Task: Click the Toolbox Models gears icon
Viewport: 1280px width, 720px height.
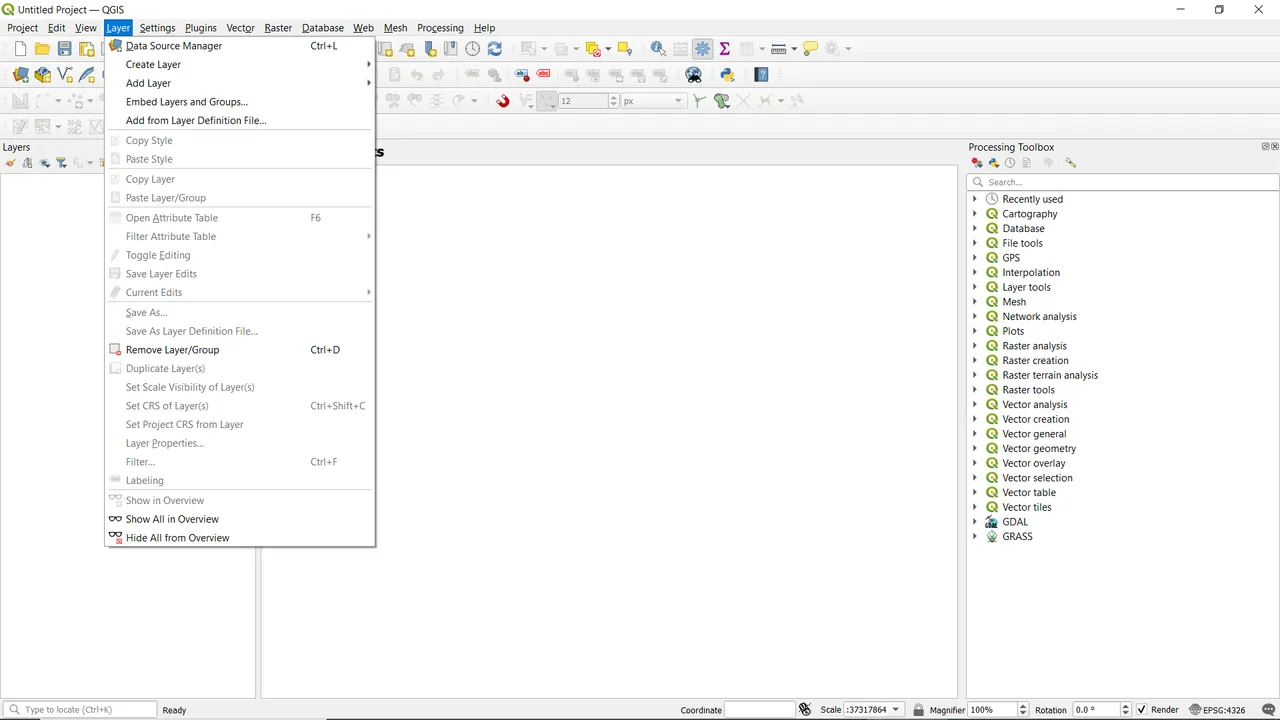Action: point(977,163)
